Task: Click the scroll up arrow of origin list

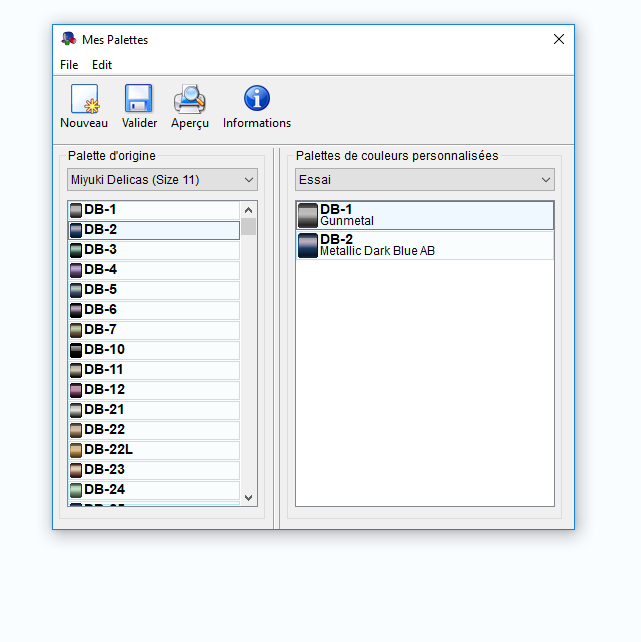Action: [248, 210]
